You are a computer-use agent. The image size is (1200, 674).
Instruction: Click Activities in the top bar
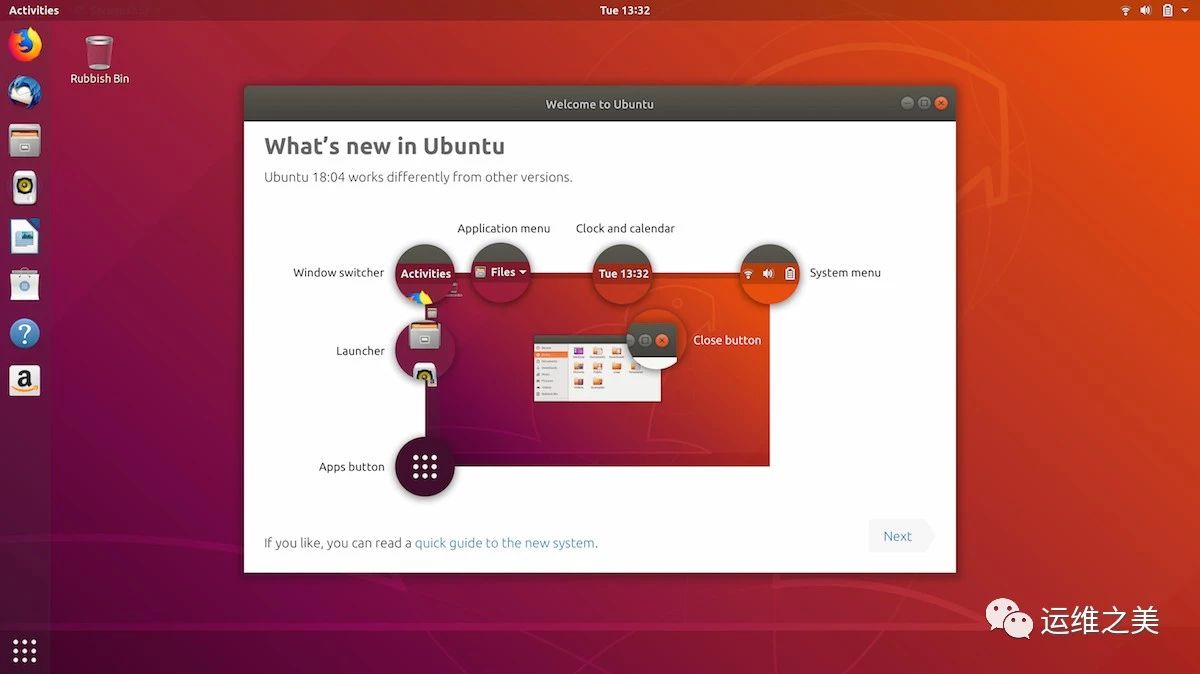click(x=34, y=10)
